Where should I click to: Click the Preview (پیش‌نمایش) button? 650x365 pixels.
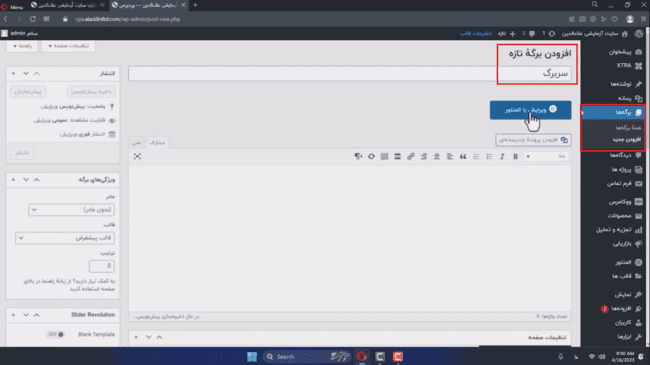tap(28, 91)
